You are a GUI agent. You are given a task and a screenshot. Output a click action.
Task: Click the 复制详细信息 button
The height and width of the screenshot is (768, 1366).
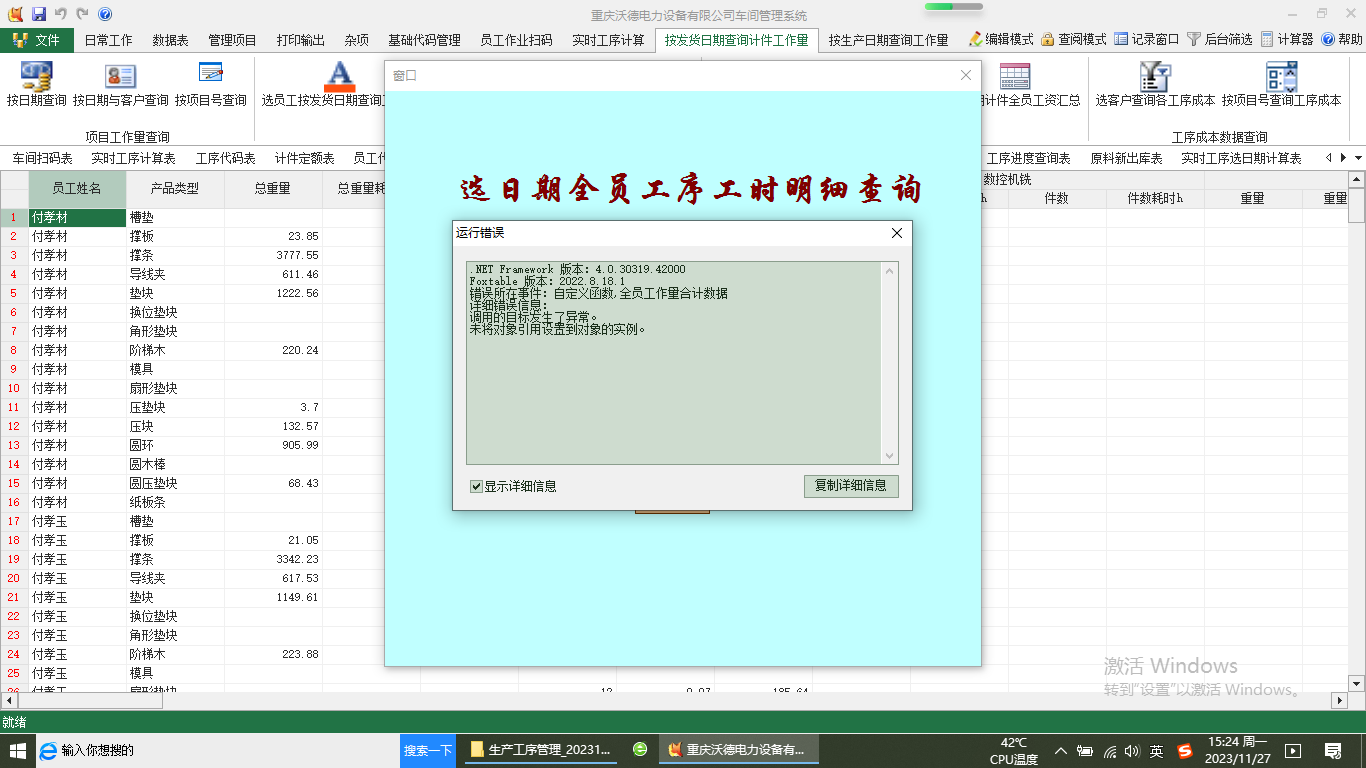pos(850,486)
